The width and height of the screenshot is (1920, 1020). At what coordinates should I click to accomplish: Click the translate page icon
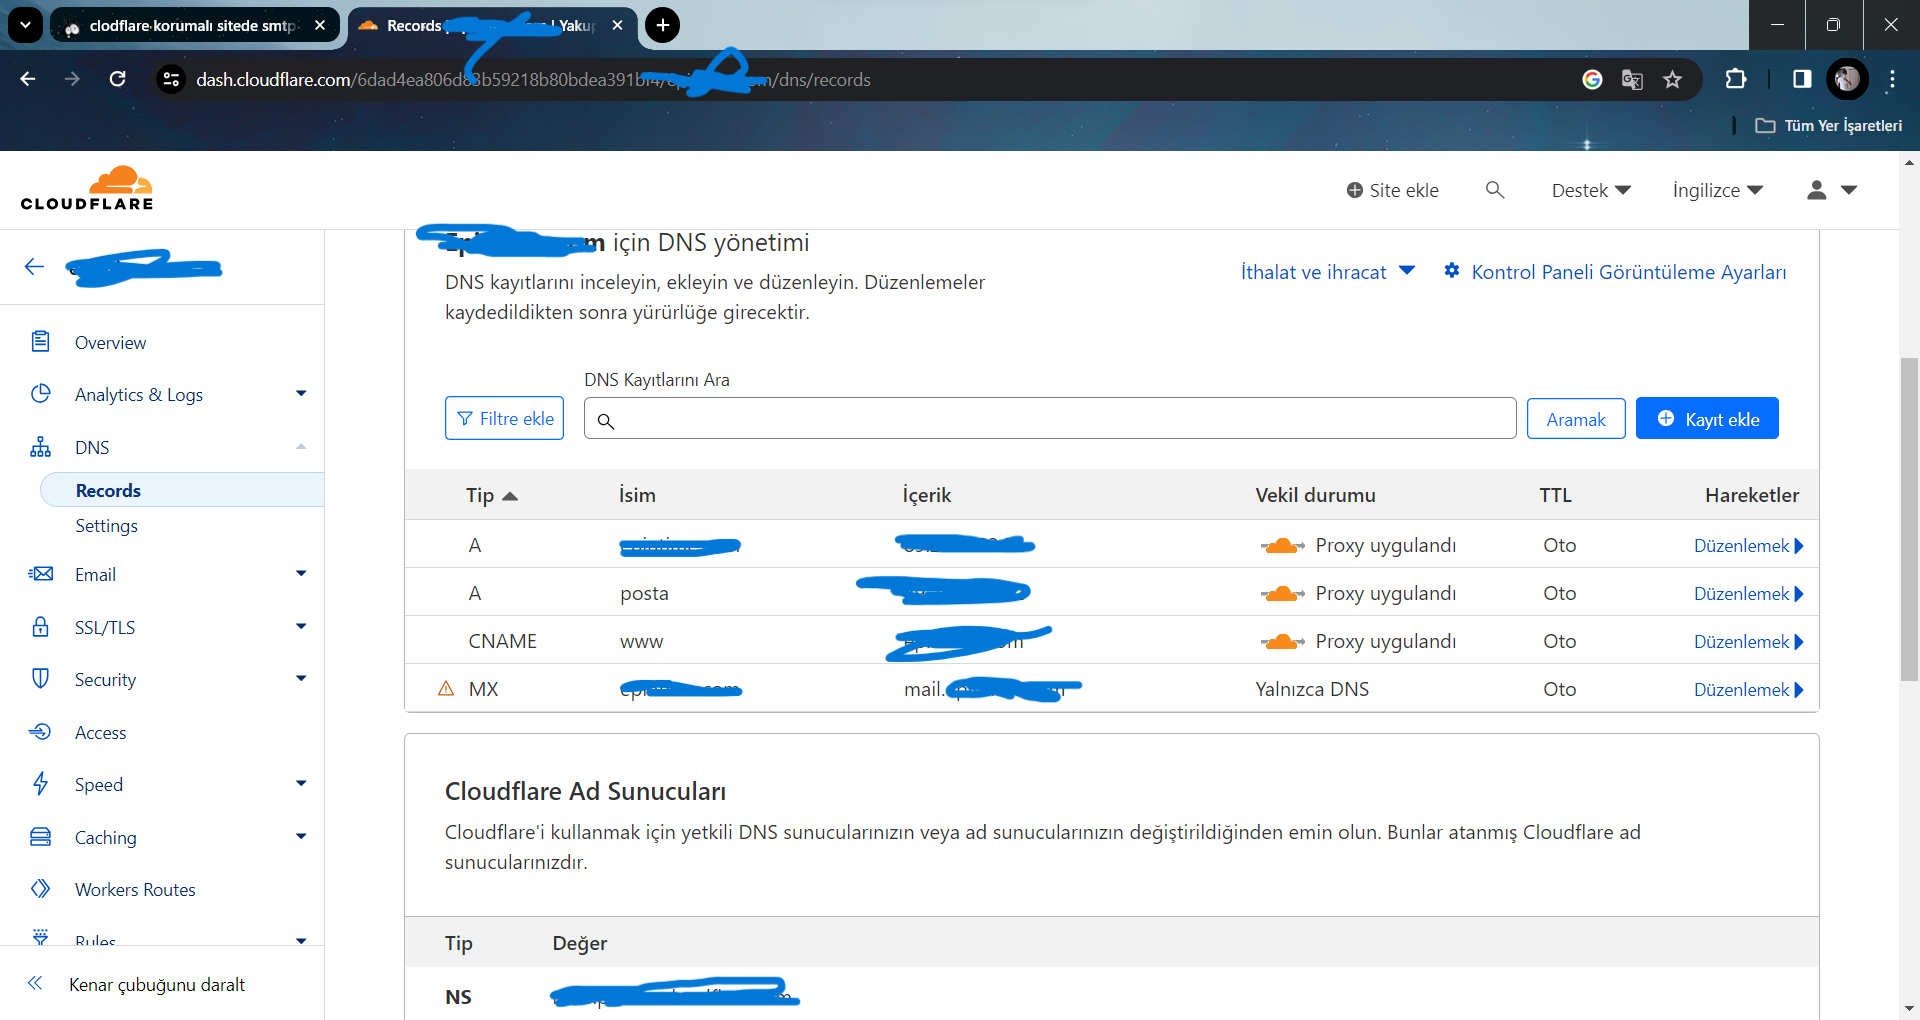click(1632, 79)
